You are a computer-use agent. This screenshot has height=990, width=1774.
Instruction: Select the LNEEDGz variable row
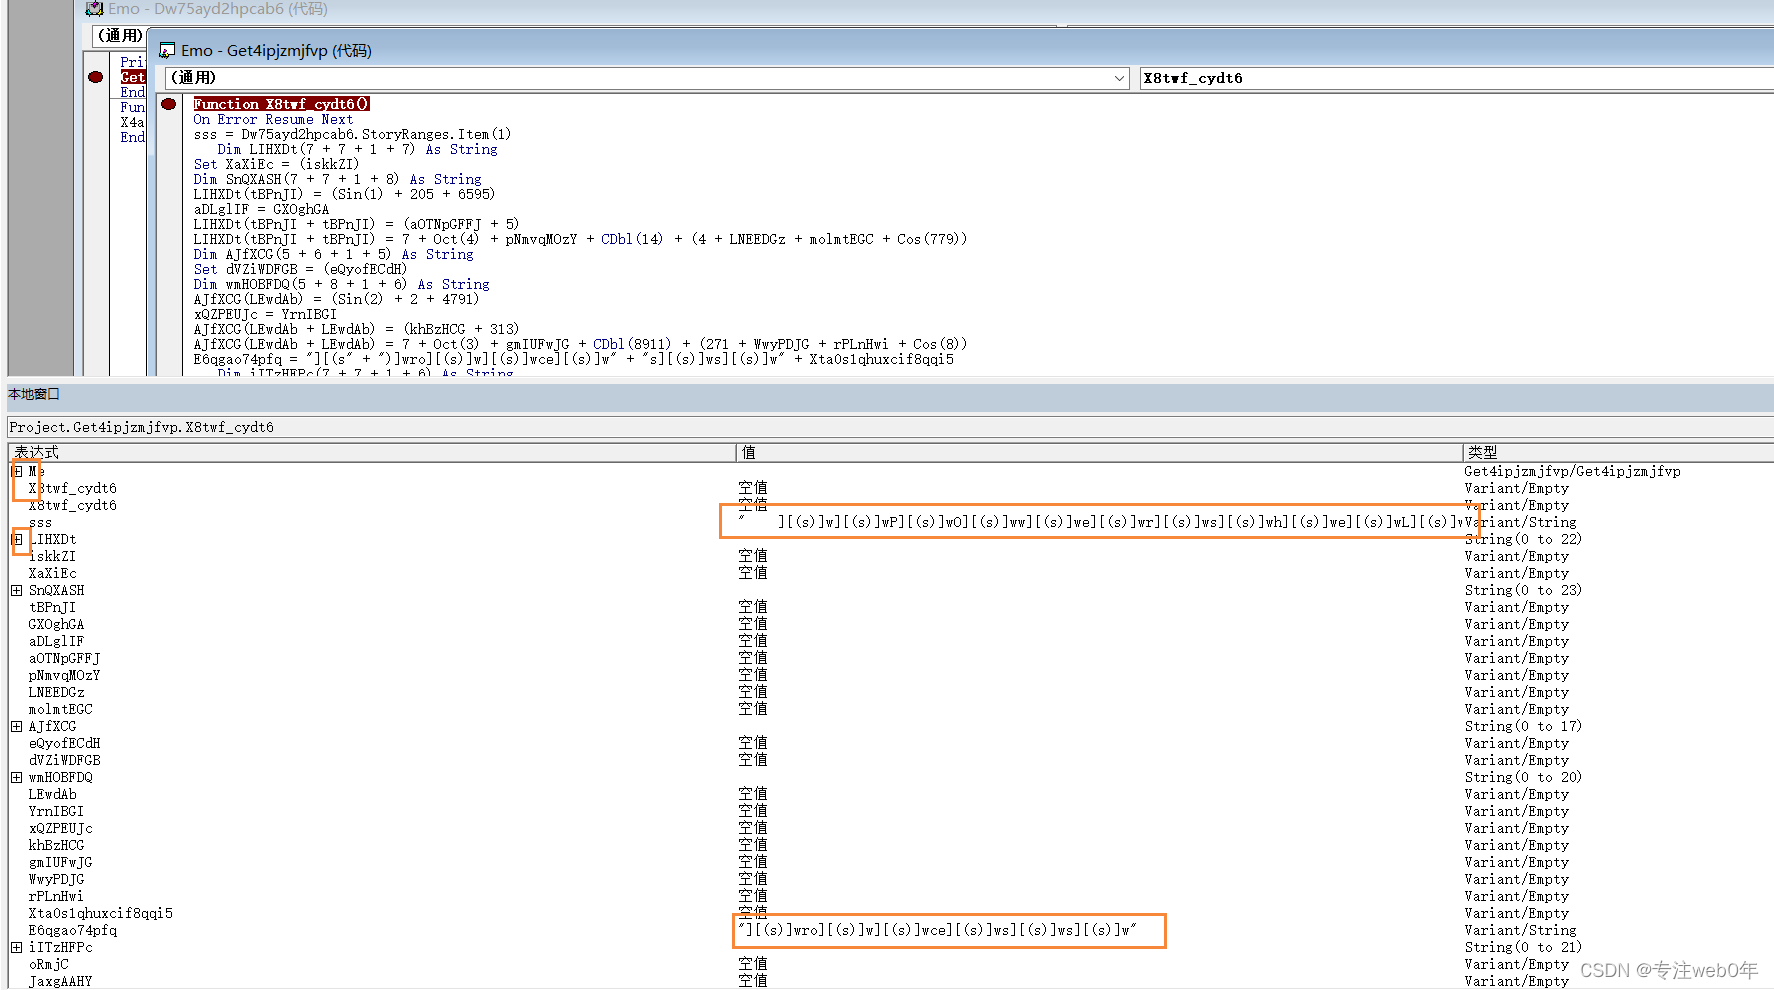tap(891, 692)
